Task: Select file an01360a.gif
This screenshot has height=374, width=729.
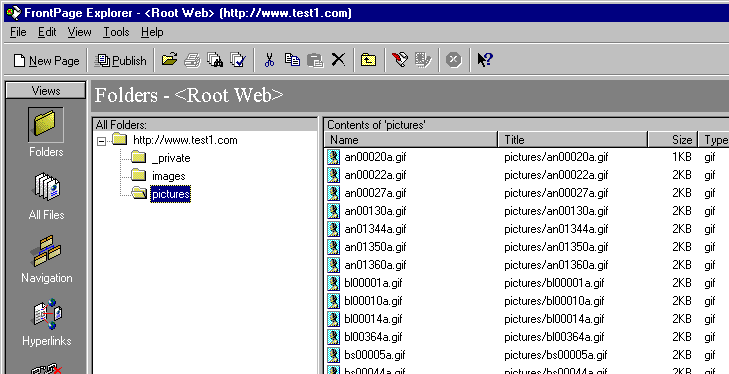Action: [375, 265]
